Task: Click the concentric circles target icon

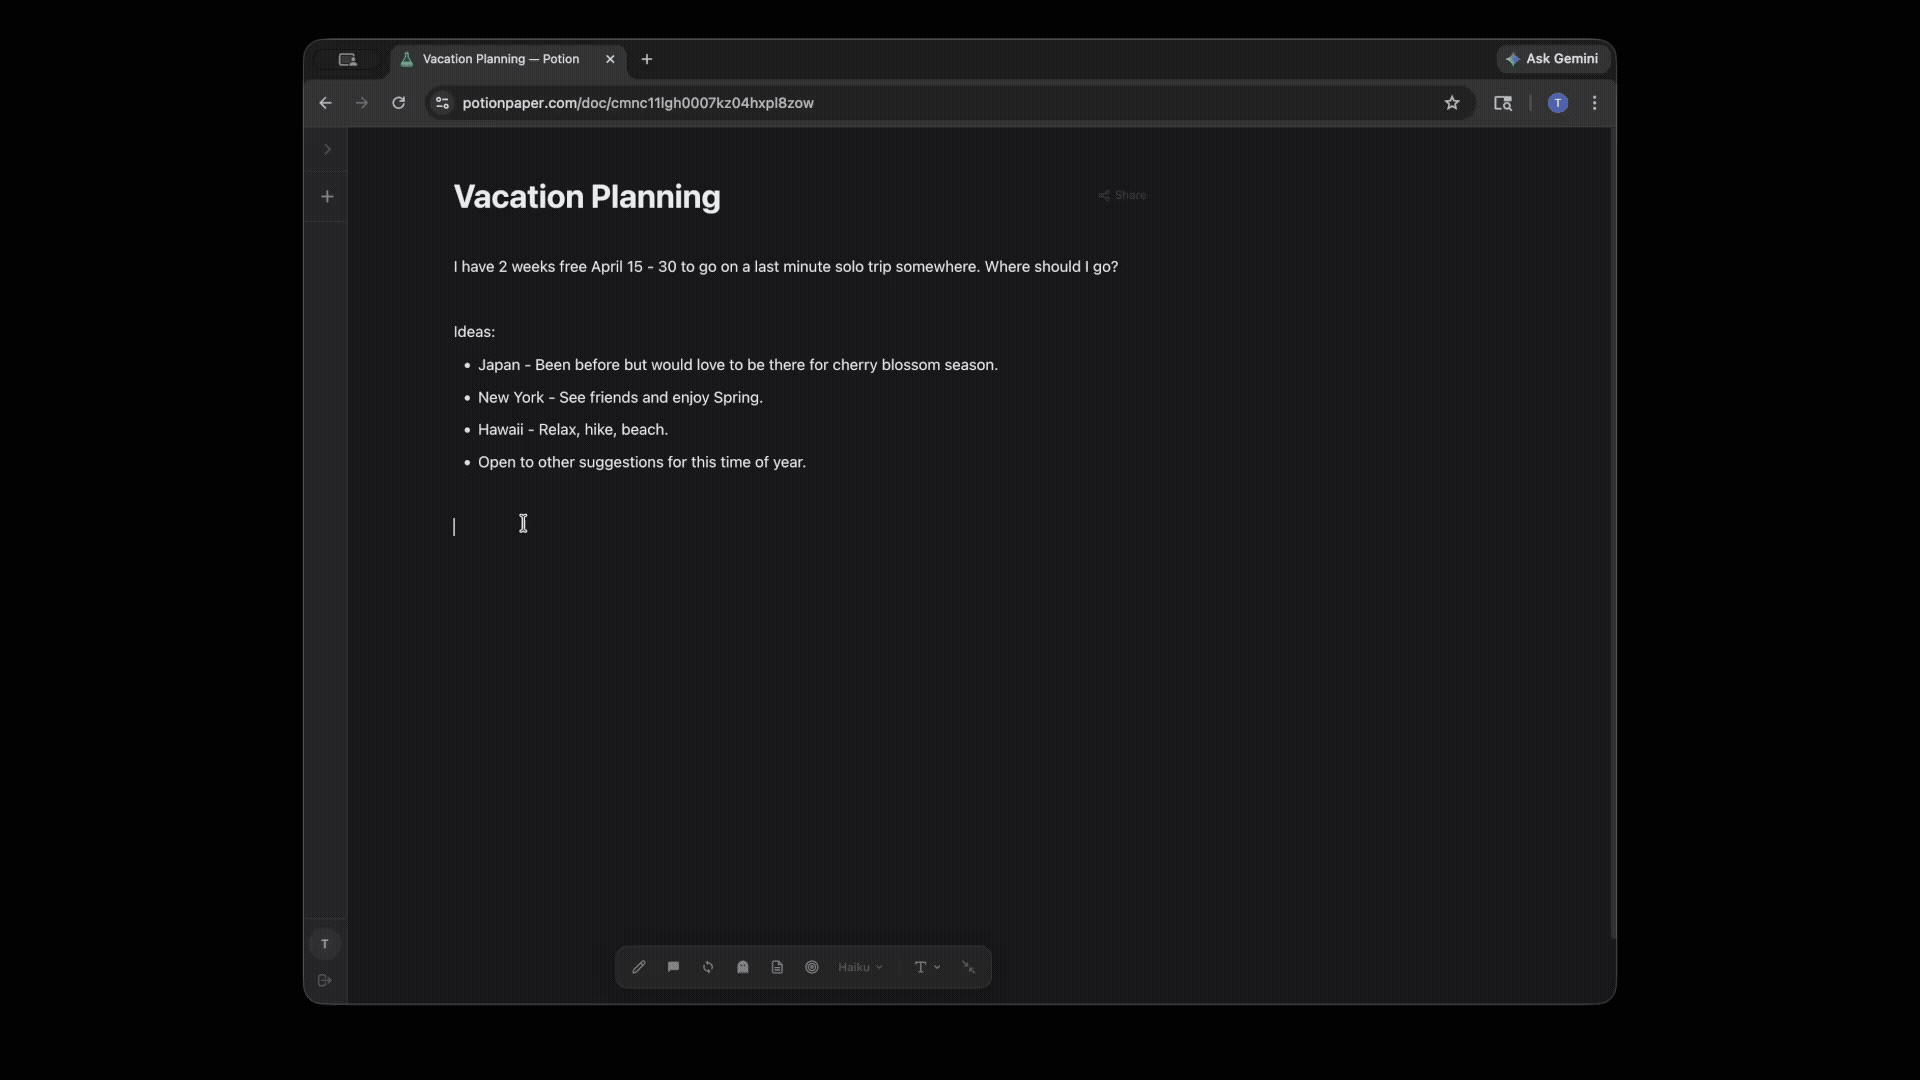Action: click(812, 967)
